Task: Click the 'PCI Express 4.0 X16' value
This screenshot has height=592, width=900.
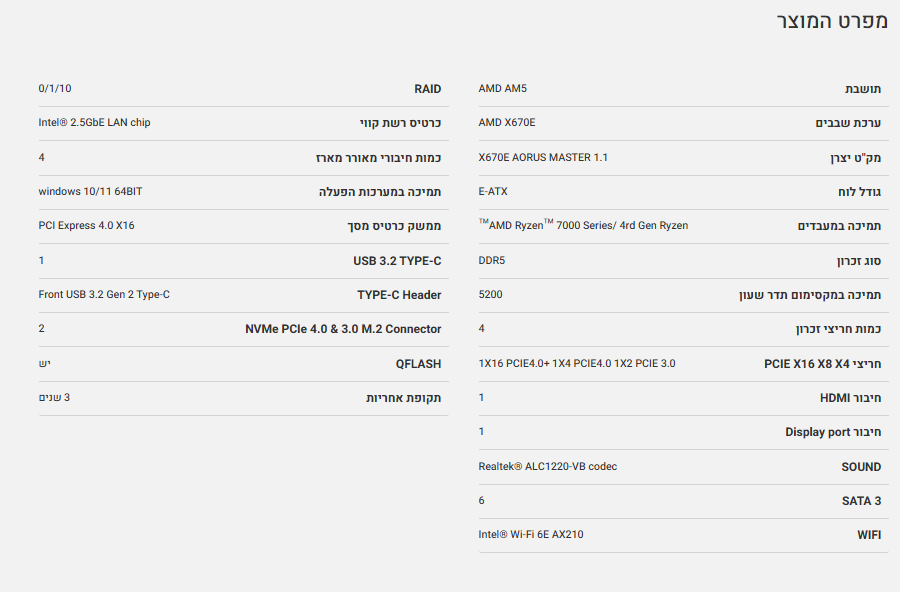Action: pos(86,226)
